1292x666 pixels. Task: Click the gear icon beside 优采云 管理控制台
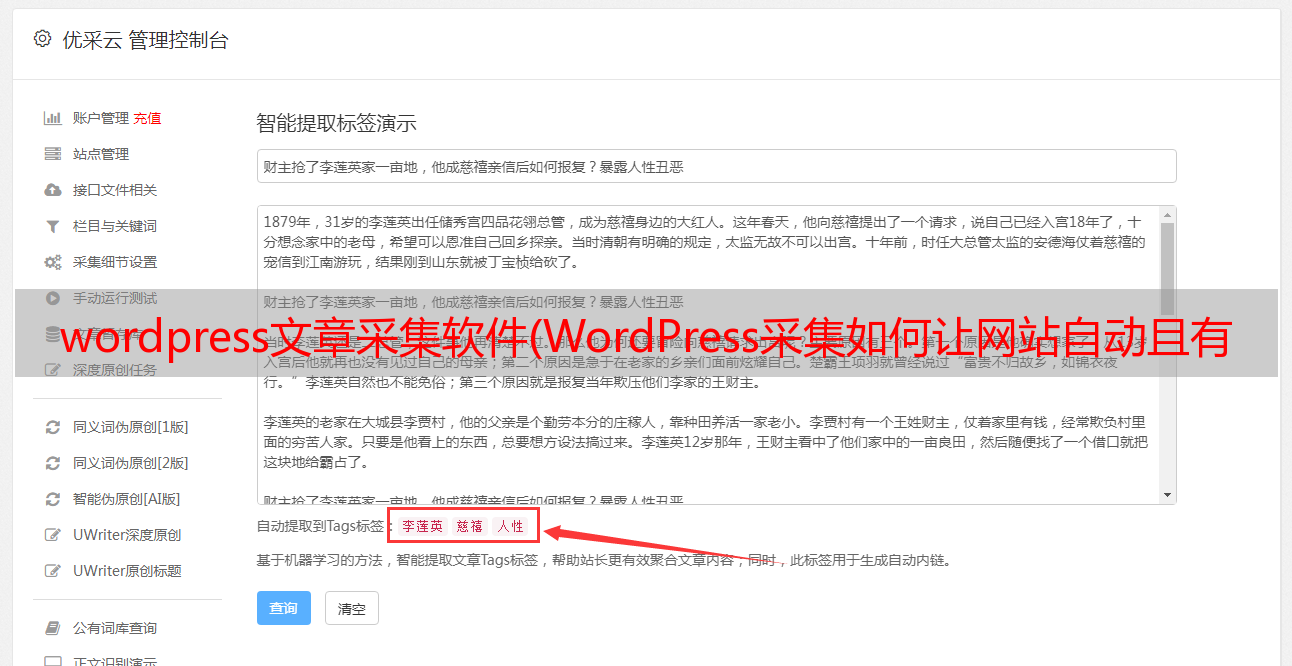[x=42, y=39]
